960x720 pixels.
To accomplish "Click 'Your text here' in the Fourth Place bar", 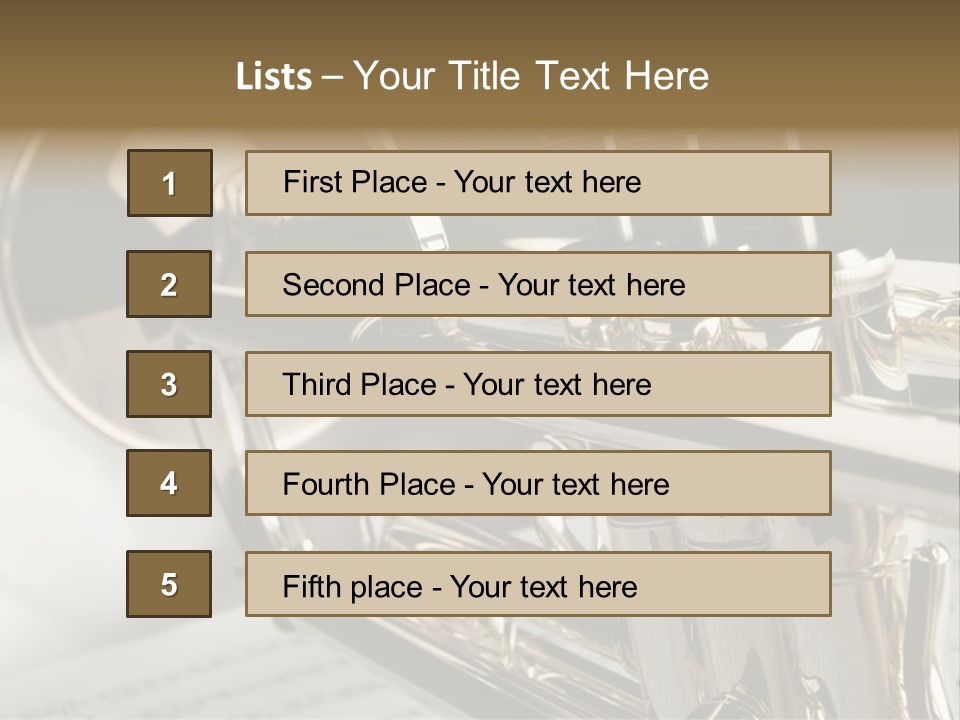I will click(575, 485).
